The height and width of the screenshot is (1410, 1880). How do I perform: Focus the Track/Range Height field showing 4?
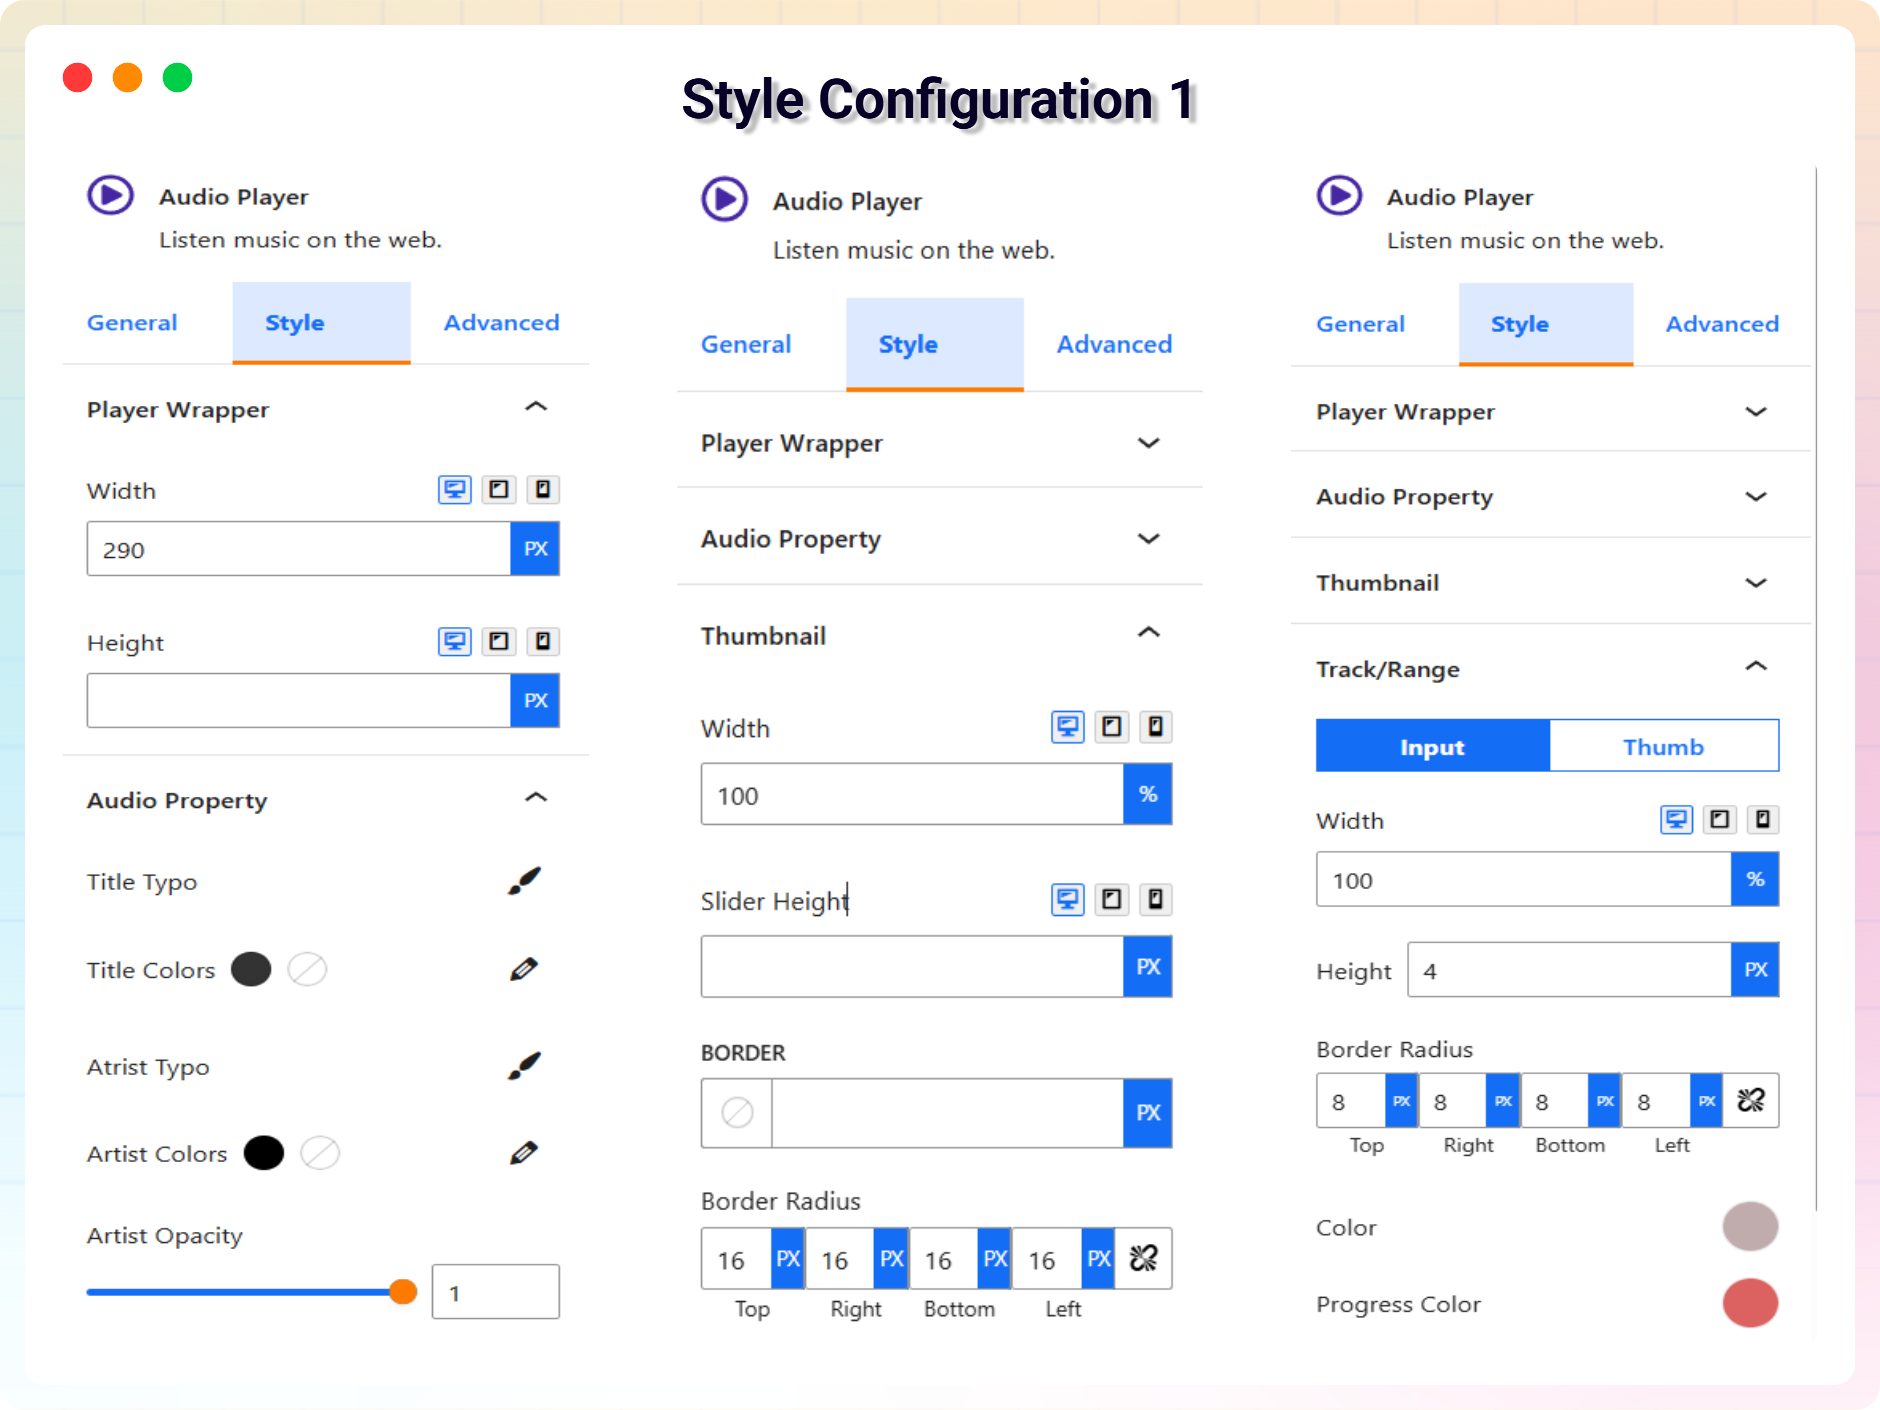[1570, 969]
